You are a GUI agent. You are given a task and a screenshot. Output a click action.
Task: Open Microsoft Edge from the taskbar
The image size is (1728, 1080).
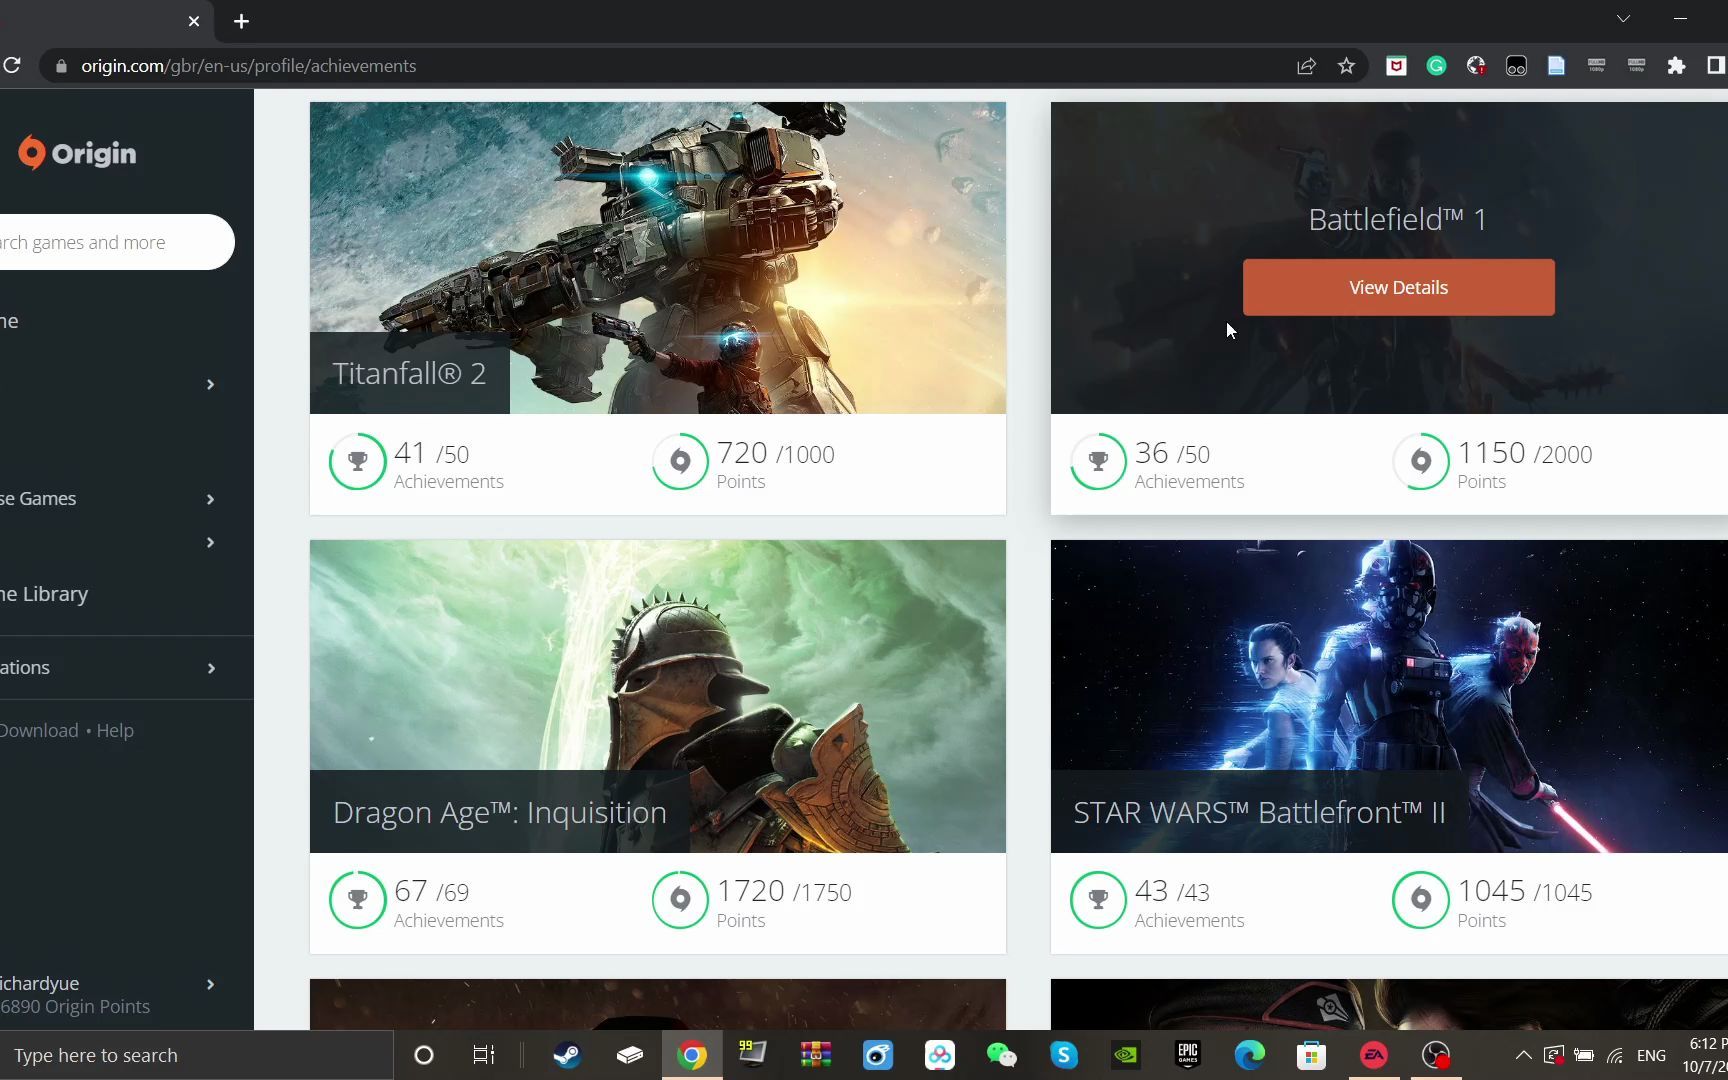[x=1250, y=1055]
